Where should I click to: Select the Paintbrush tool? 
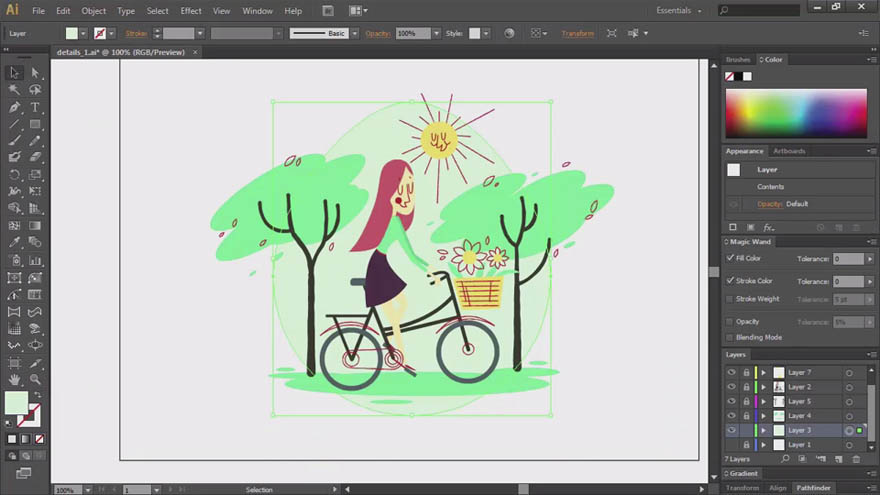tap(14, 141)
